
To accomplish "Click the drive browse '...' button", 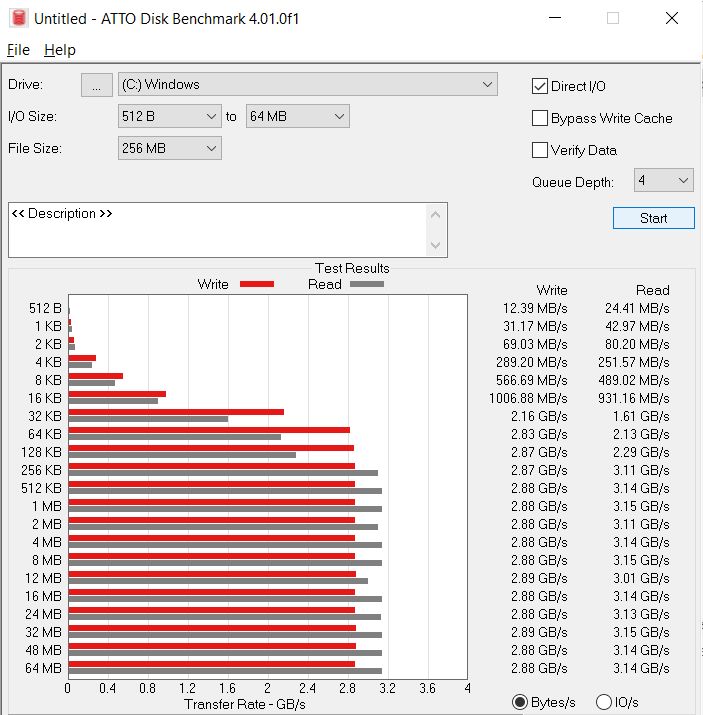I will [97, 85].
